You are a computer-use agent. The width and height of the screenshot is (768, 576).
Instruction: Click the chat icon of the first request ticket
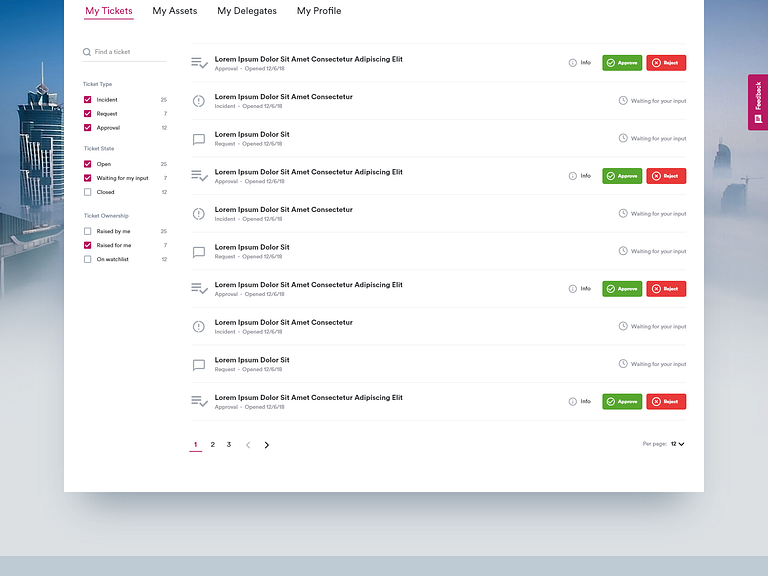point(198,140)
